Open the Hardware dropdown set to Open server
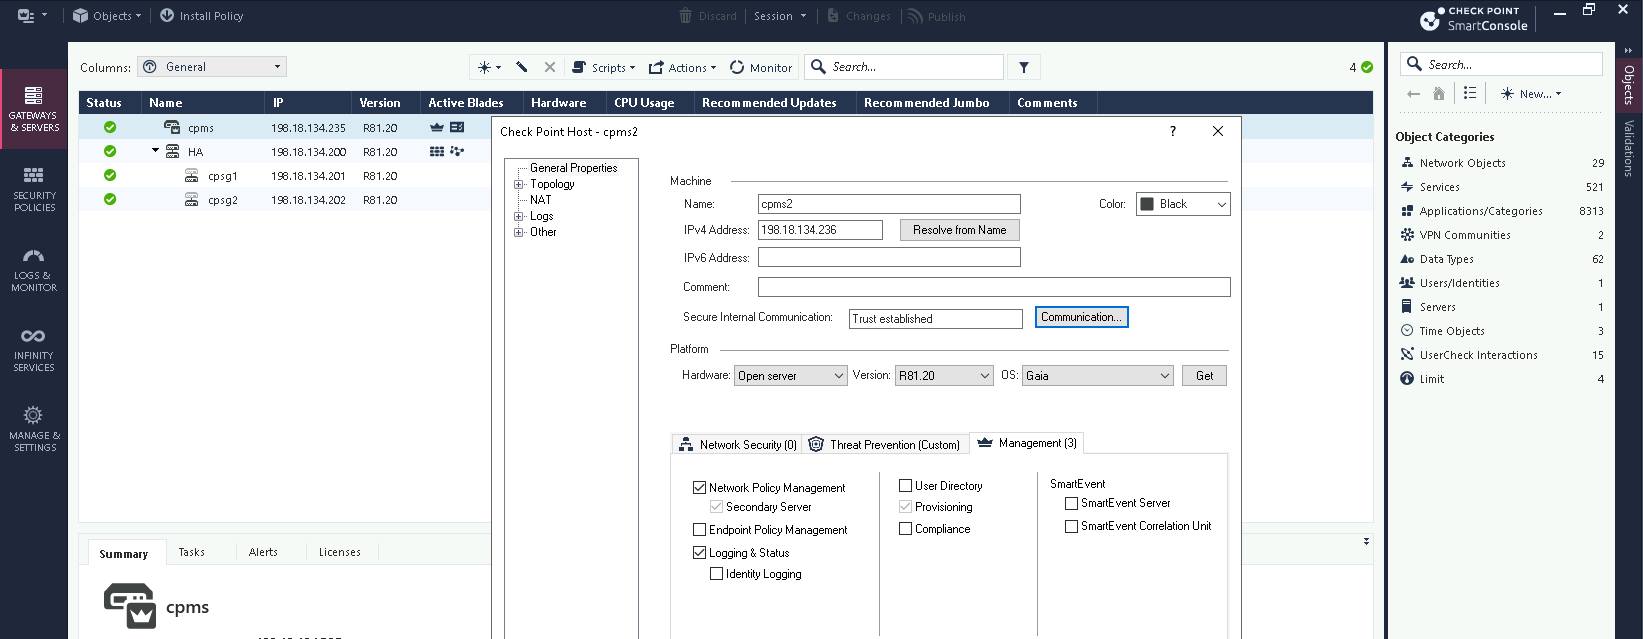1643x639 pixels. [x=791, y=376]
